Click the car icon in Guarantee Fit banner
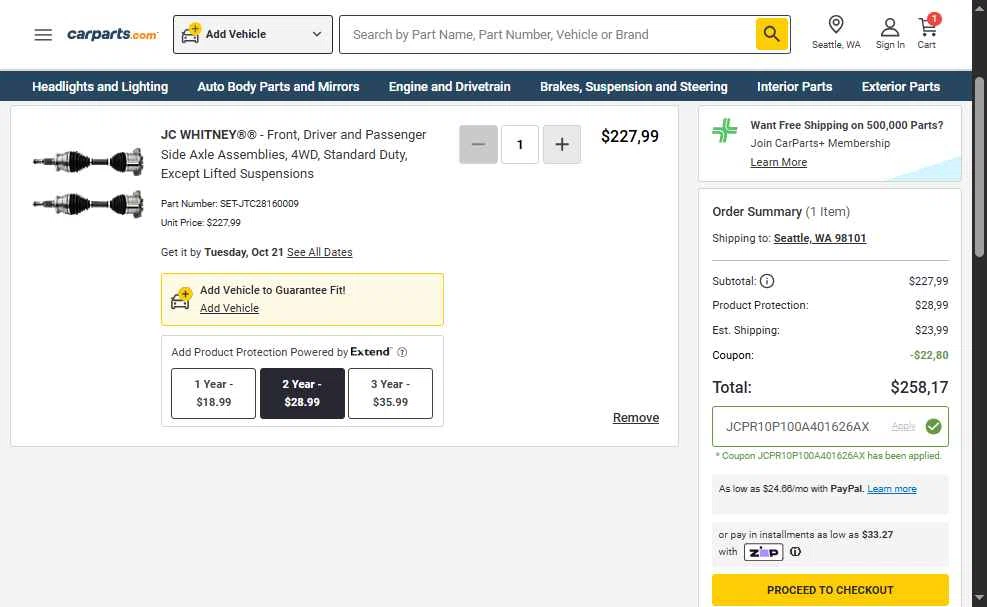The image size is (987, 607). [181, 298]
